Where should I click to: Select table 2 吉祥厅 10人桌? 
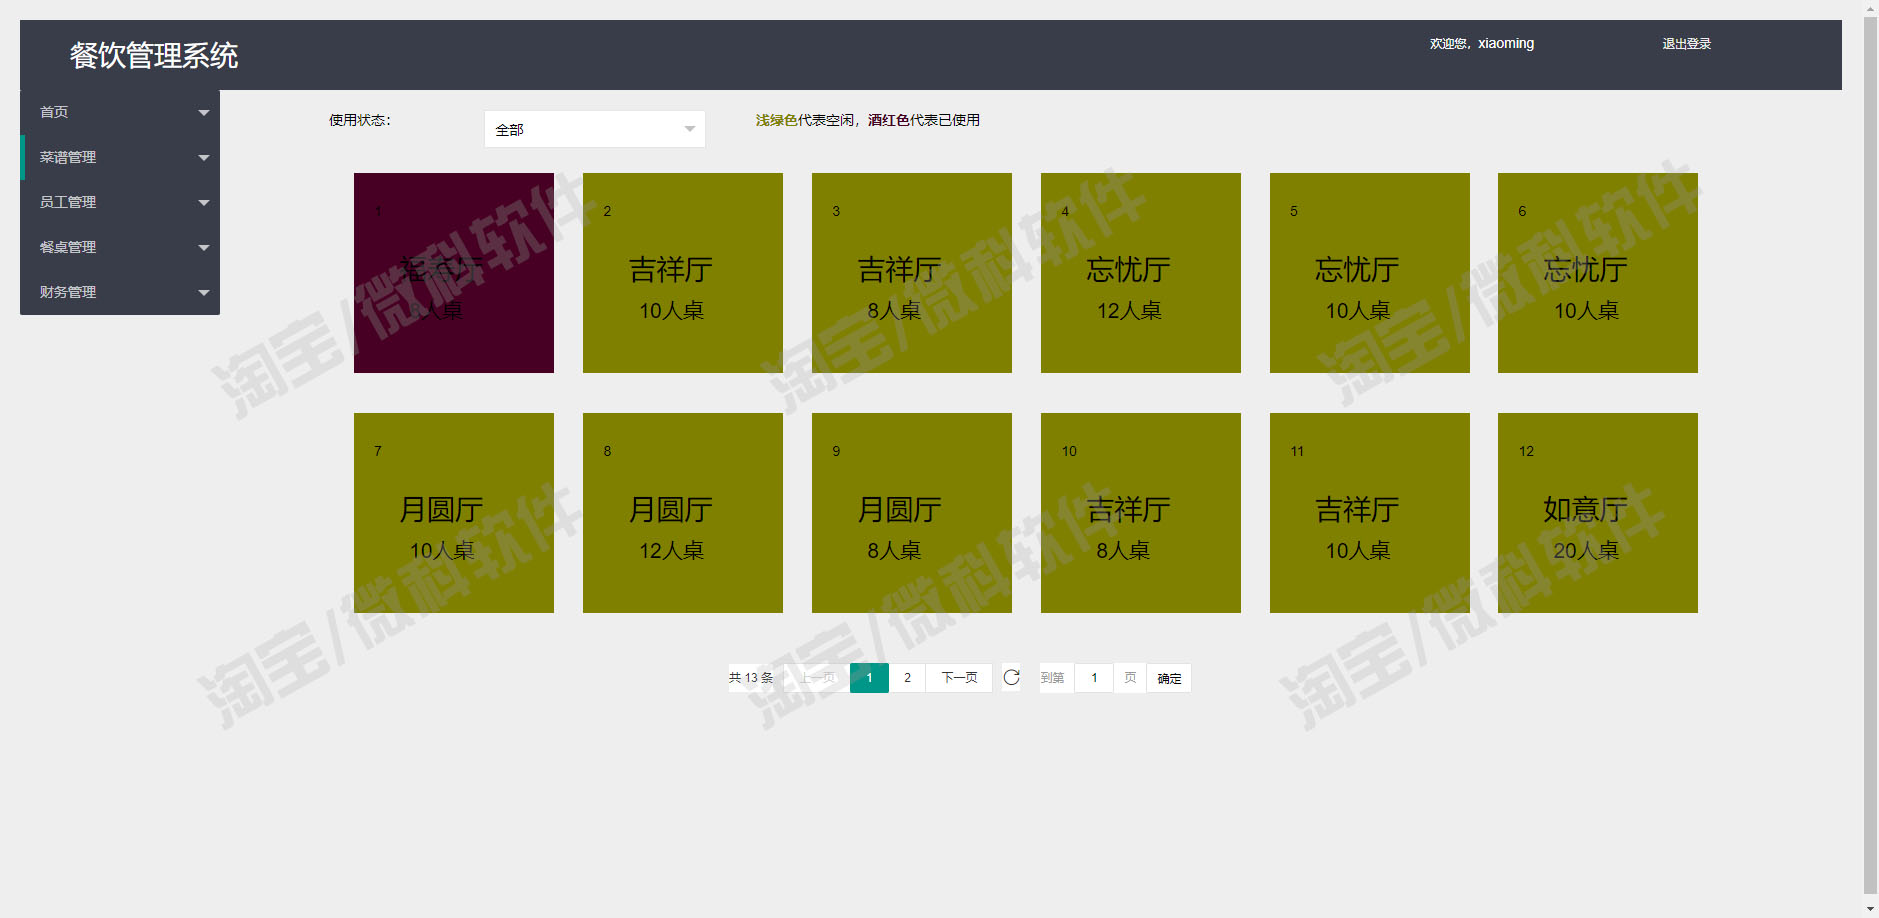[x=683, y=273]
